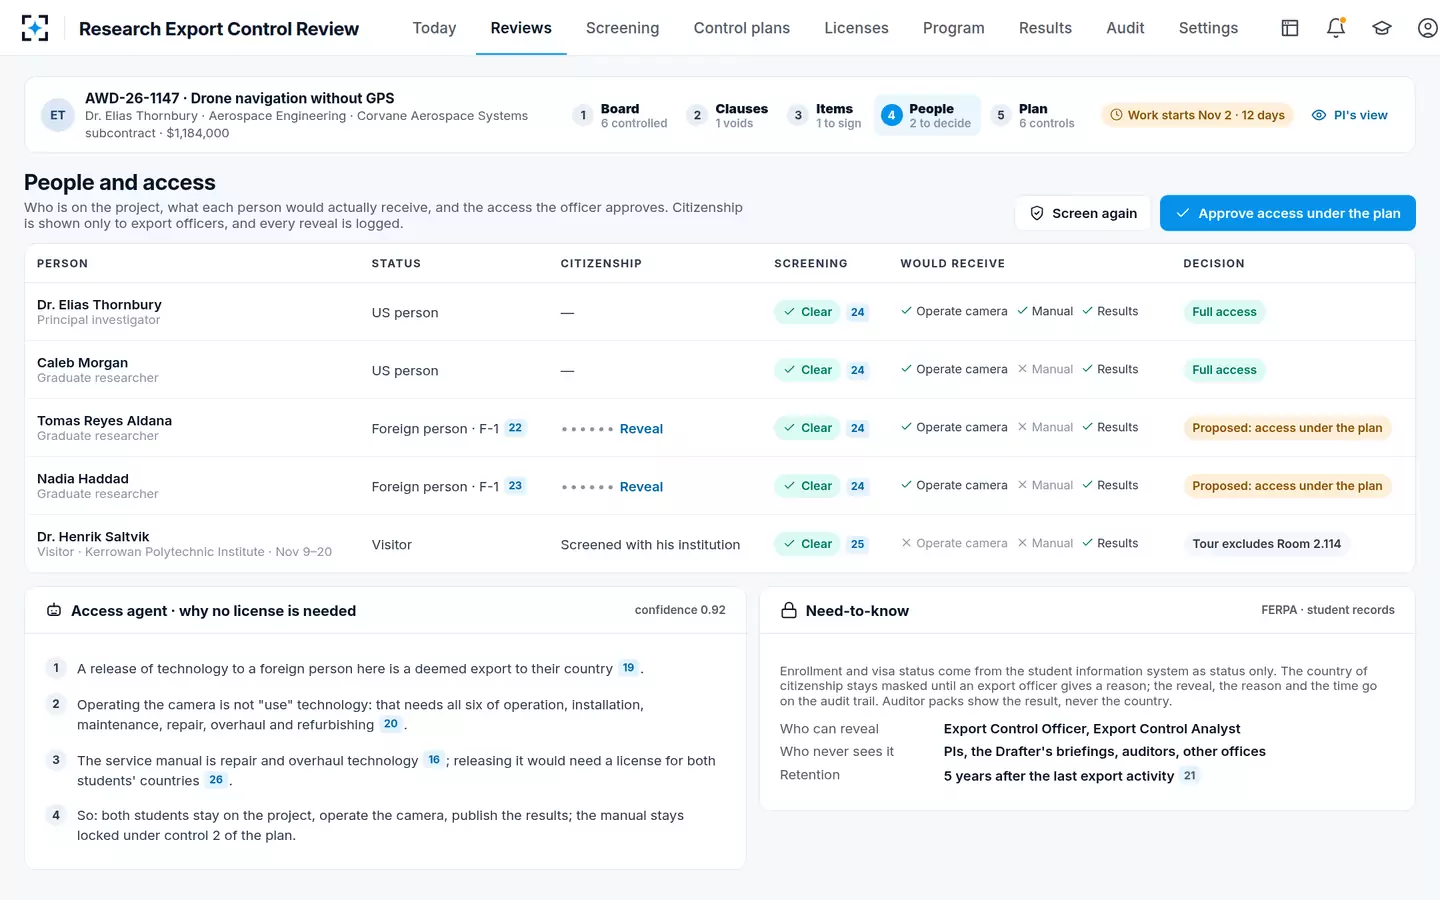
Task: Go to step 5 Plan
Action: [x=1033, y=115]
